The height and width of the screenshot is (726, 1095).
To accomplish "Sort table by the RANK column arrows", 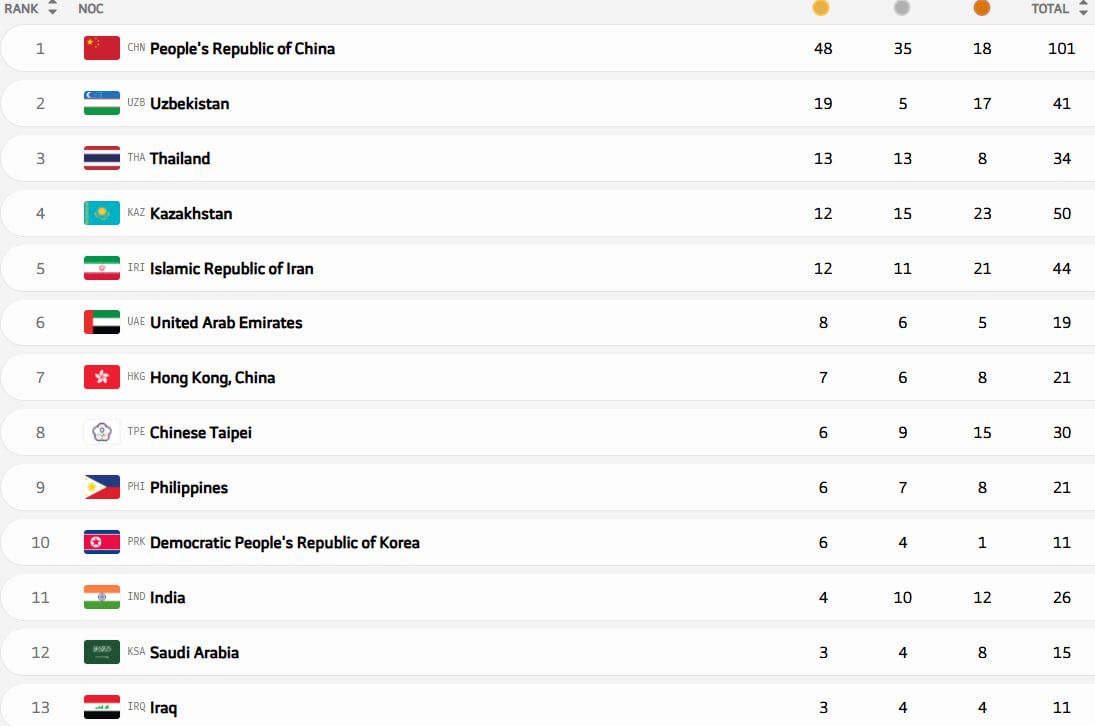I will click(x=52, y=9).
